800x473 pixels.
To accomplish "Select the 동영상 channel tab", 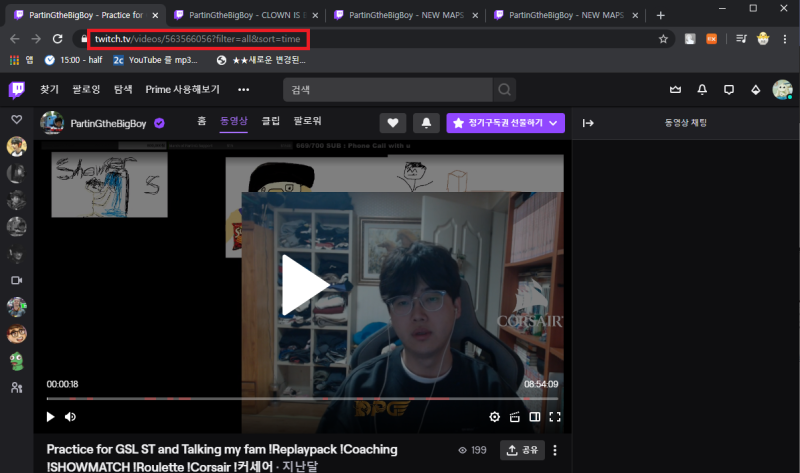I will pos(234,121).
